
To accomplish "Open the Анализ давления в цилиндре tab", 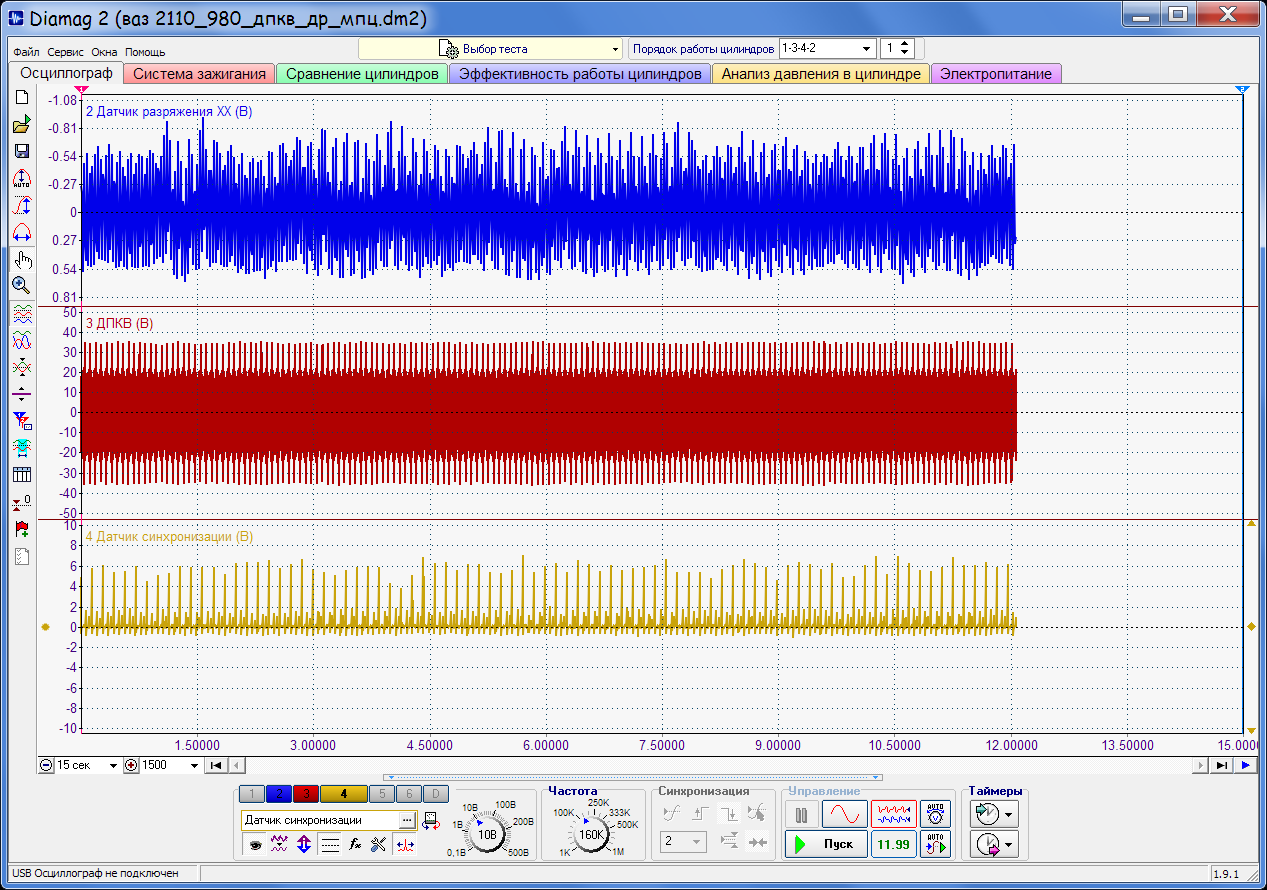I will coord(821,74).
